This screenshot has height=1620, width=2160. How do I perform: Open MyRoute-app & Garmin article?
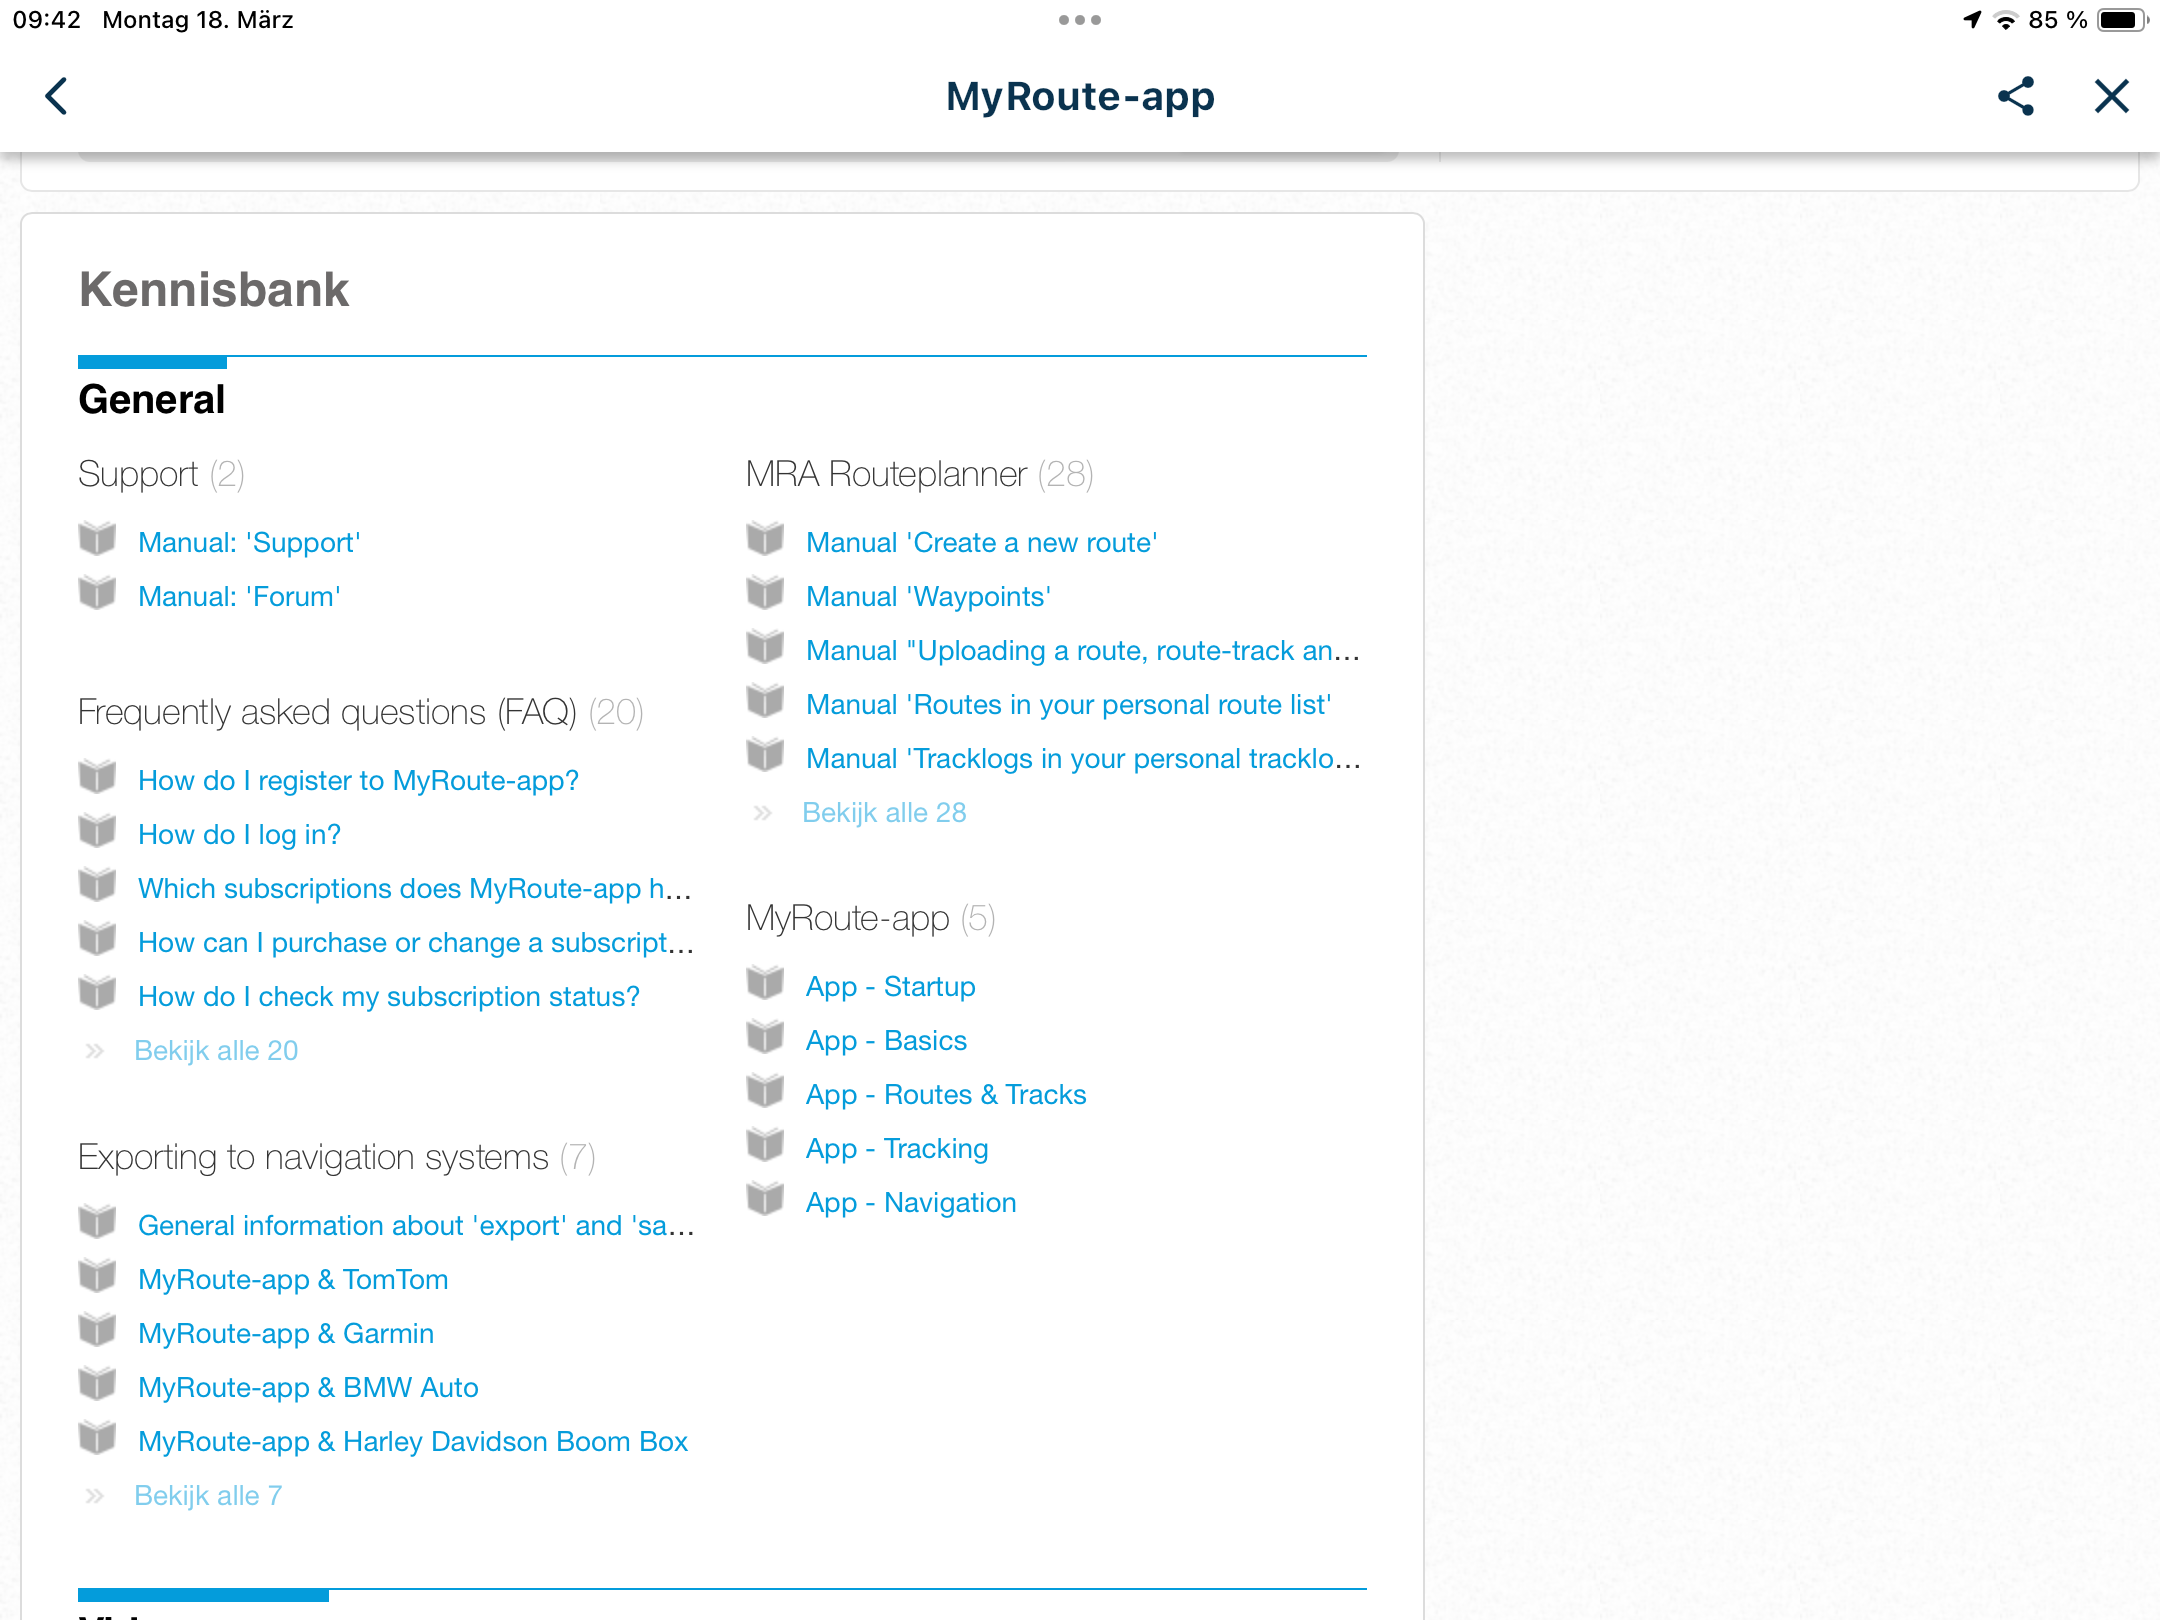pos(286,1333)
